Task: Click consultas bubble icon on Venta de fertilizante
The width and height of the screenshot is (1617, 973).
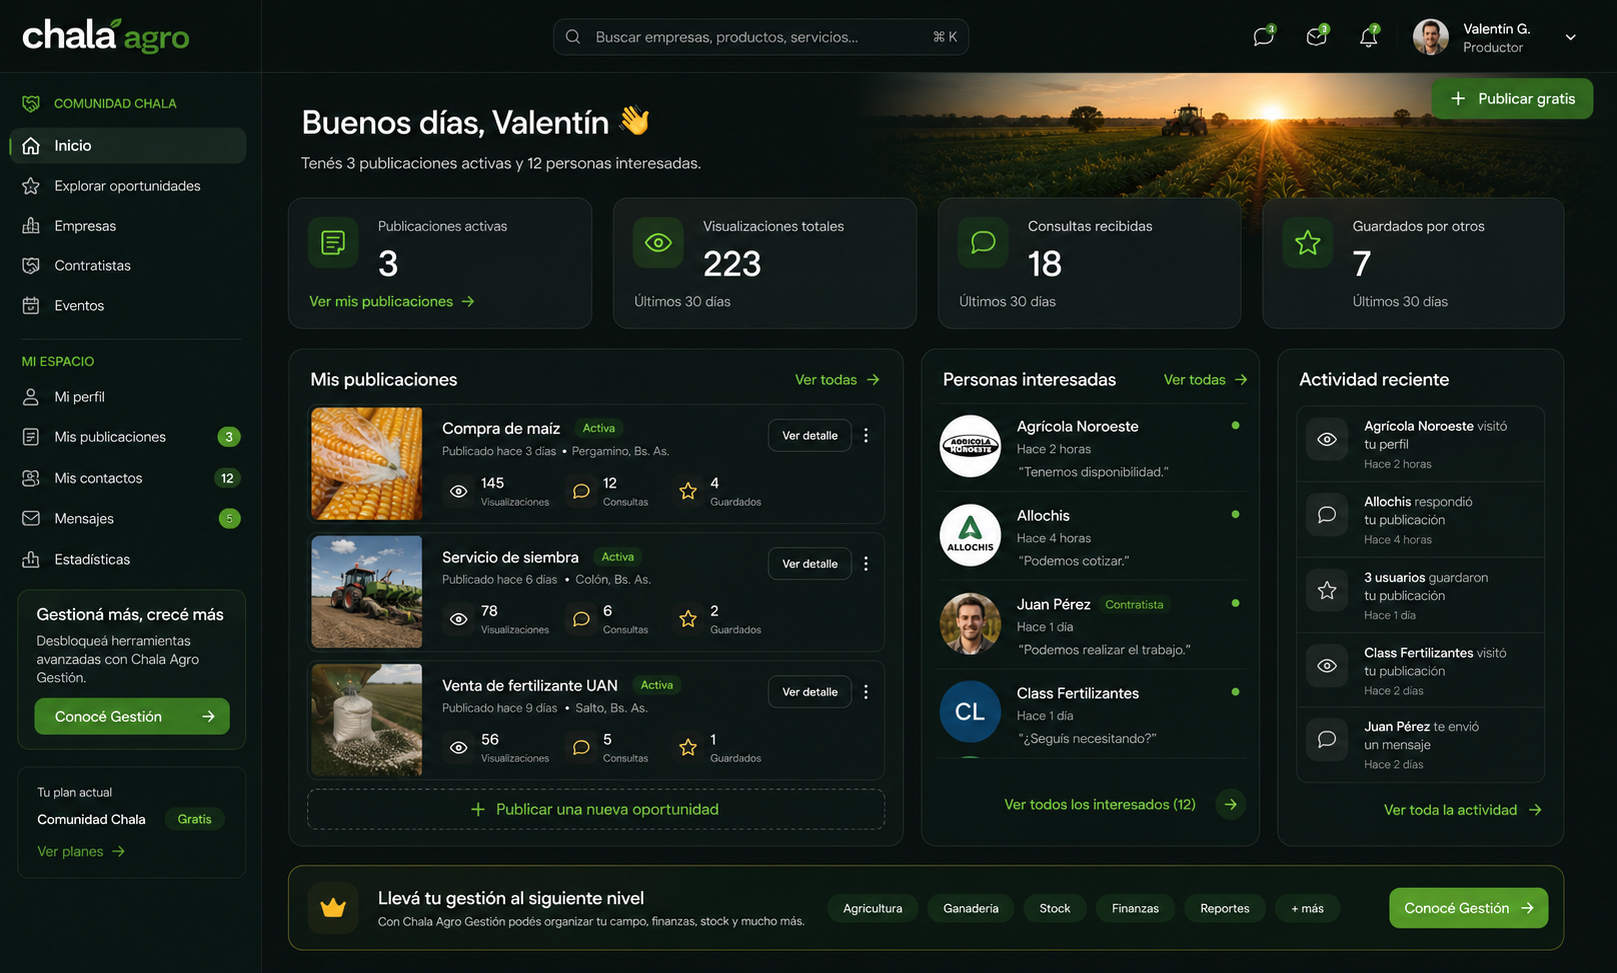Action: point(581,747)
